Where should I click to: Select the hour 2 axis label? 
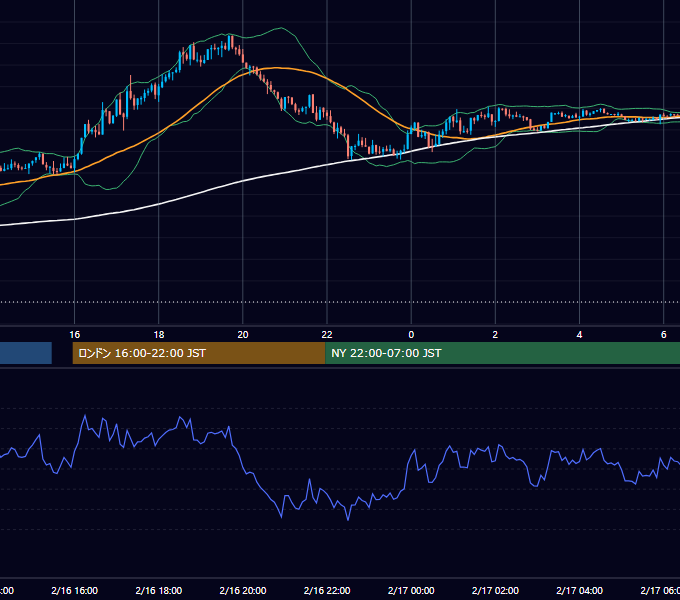click(495, 335)
